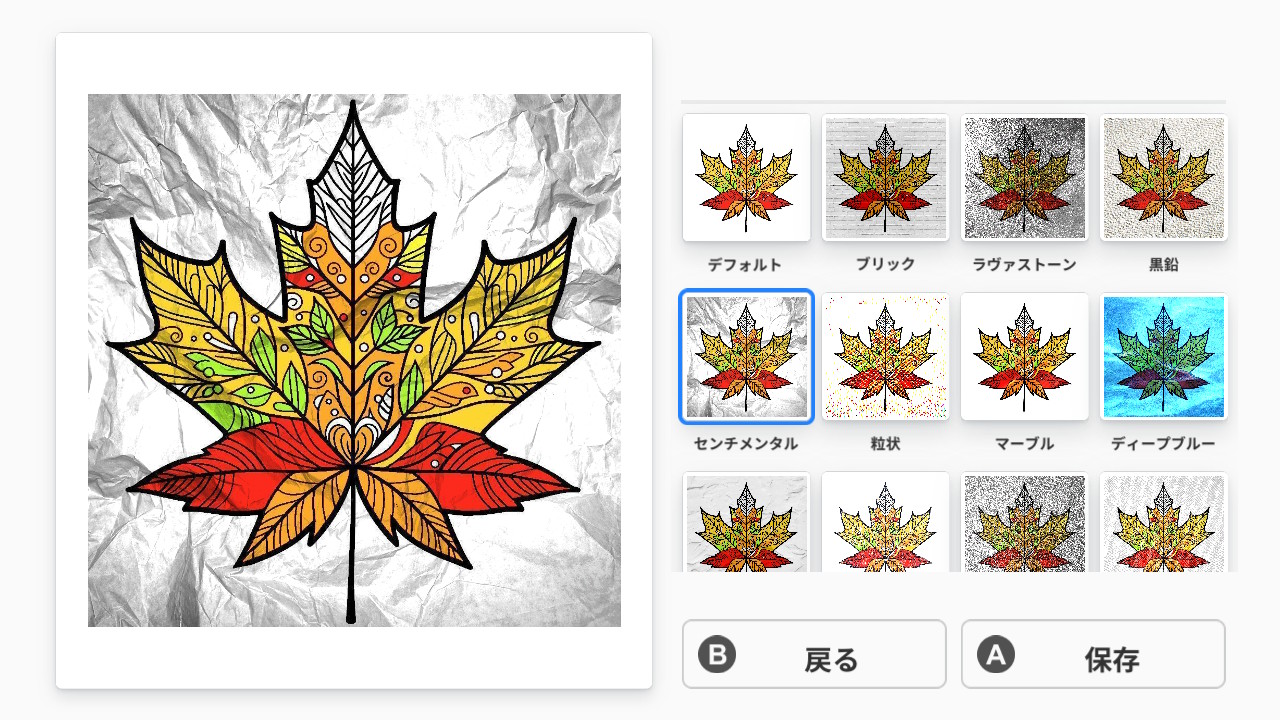1280x720 pixels.
Task: Click the B icon on 戻る button
Action: (716, 654)
